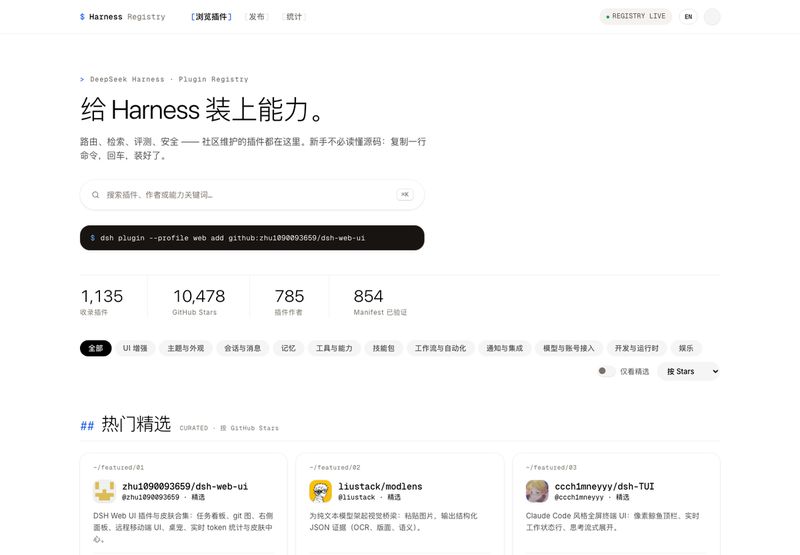Filter by 会话与消息 category
800x555 pixels.
point(242,348)
